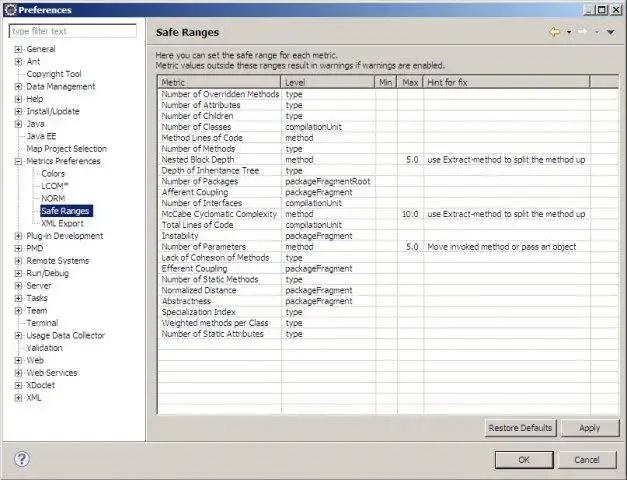Click the Min column header

(385, 82)
